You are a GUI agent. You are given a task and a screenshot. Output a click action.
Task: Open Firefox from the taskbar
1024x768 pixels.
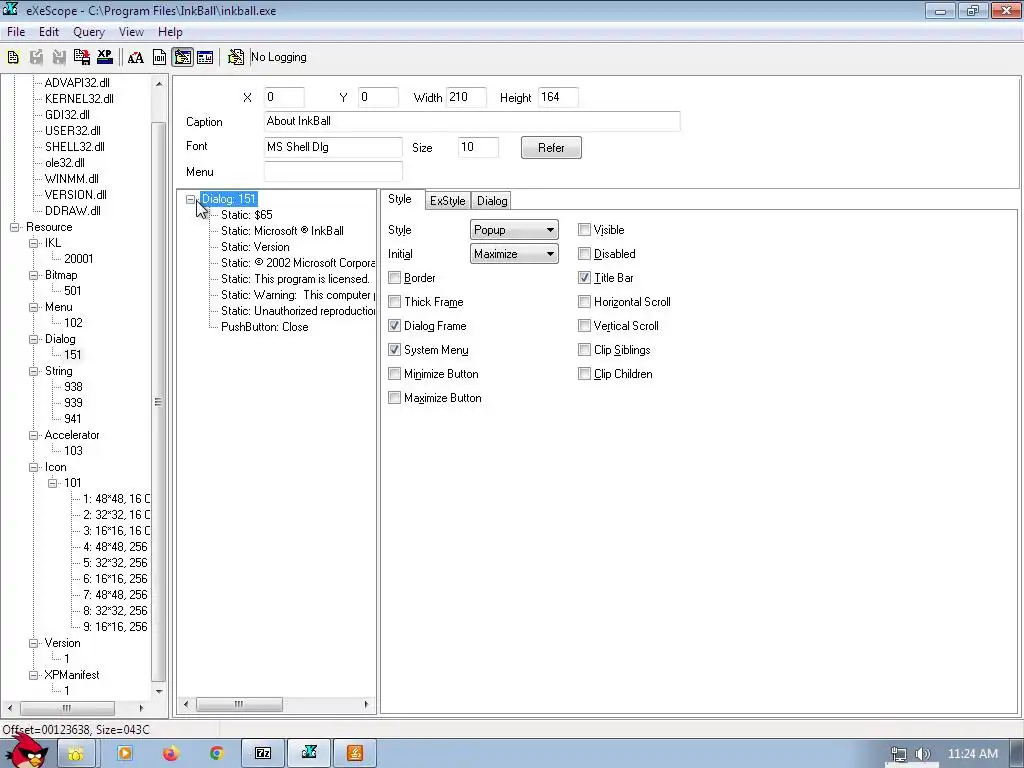coord(170,754)
